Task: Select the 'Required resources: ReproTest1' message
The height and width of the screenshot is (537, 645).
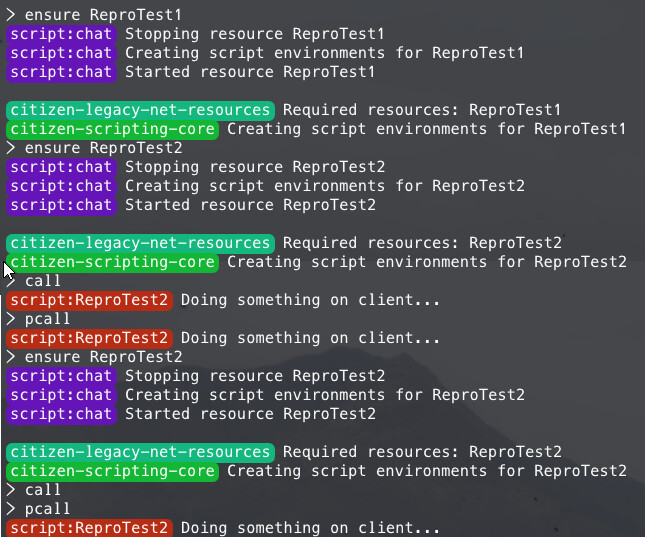Action: pyautogui.click(x=422, y=110)
